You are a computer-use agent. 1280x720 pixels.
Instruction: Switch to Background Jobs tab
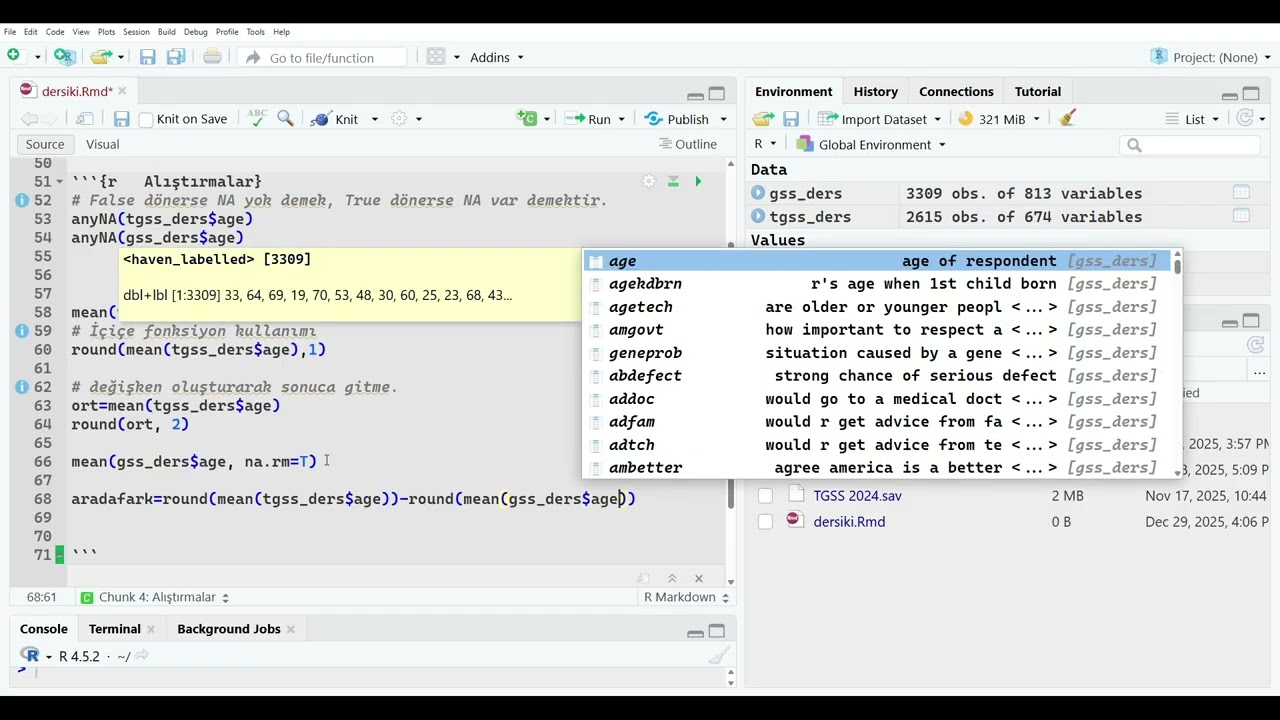(228, 629)
